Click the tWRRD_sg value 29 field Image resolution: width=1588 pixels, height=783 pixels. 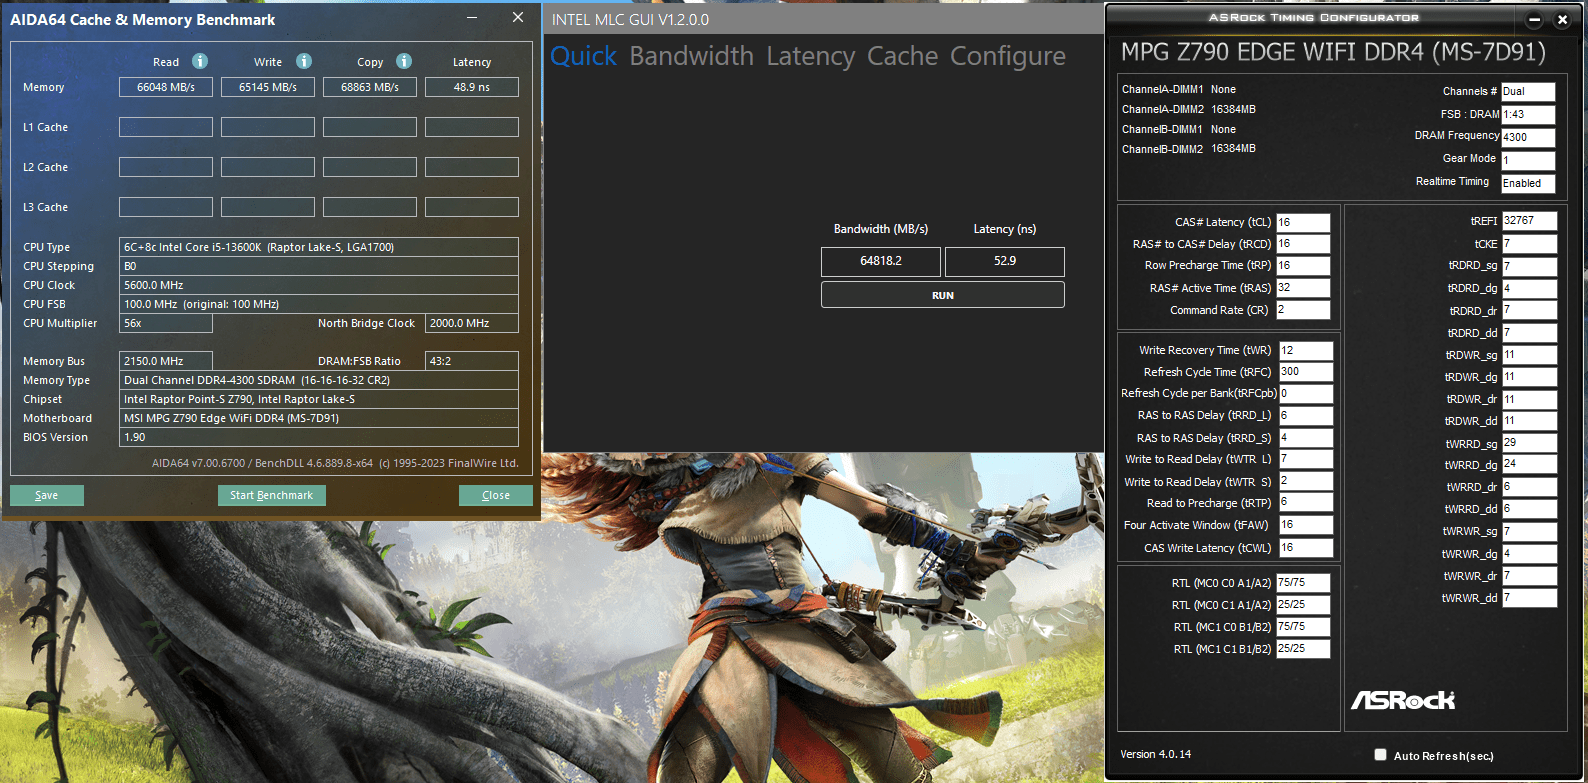point(1529,442)
